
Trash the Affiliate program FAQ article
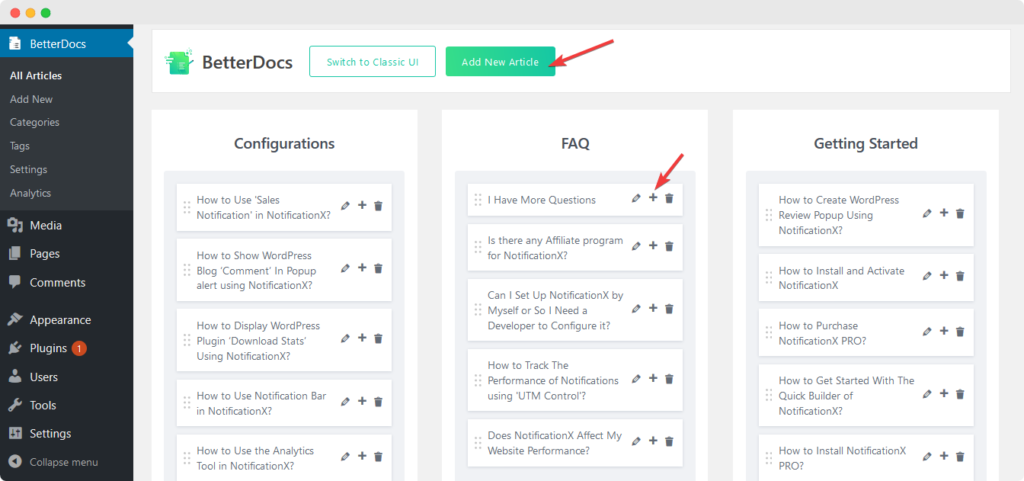(x=669, y=246)
